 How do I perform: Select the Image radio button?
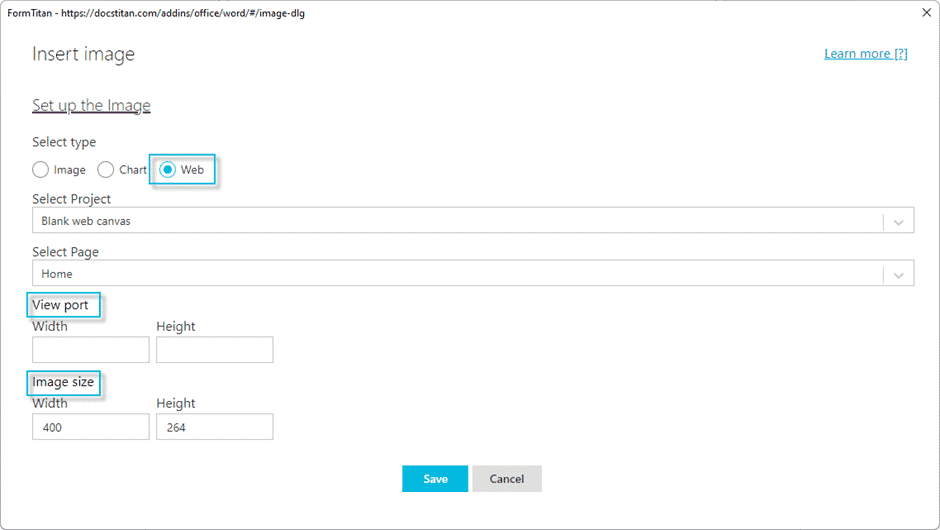tap(40, 170)
